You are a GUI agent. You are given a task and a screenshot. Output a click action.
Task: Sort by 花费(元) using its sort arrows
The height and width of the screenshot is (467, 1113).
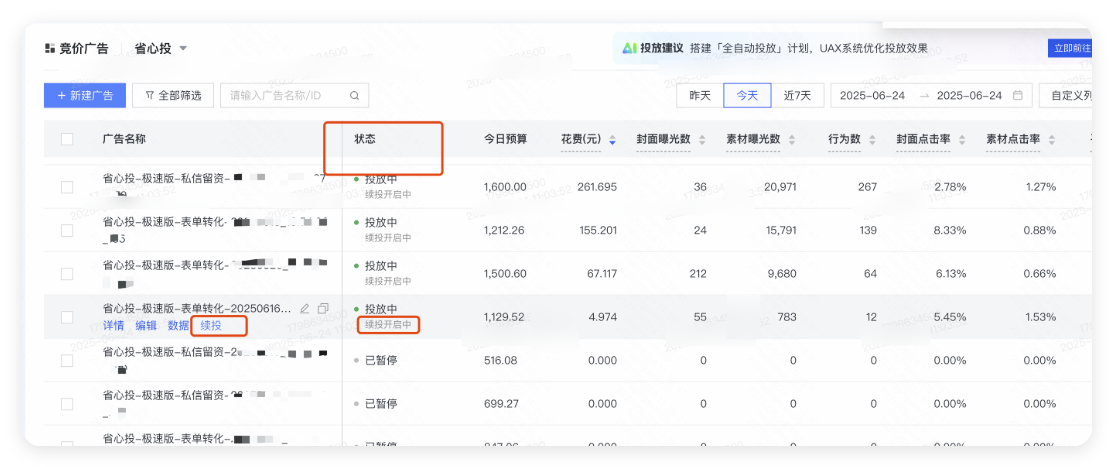point(613,140)
